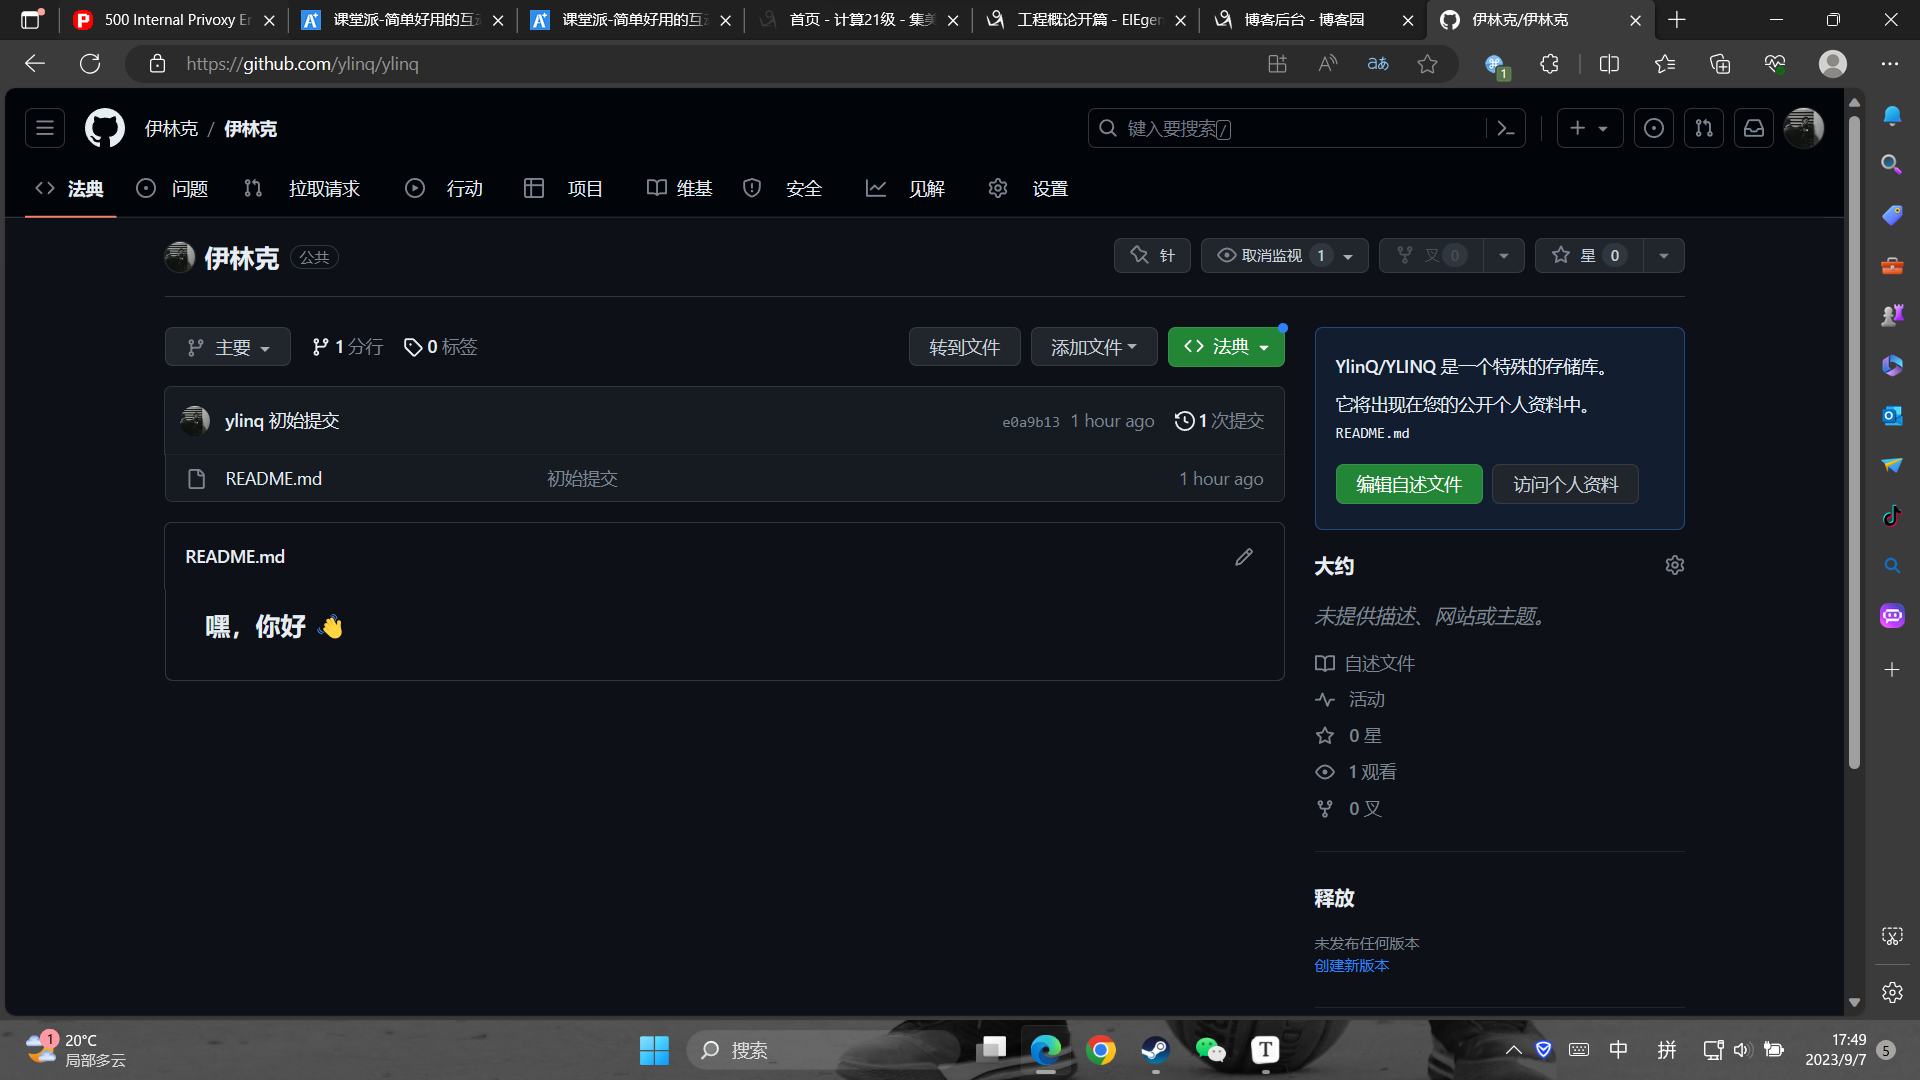Open the command palette icon
This screenshot has width=1920, height=1080.
[x=1506, y=128]
